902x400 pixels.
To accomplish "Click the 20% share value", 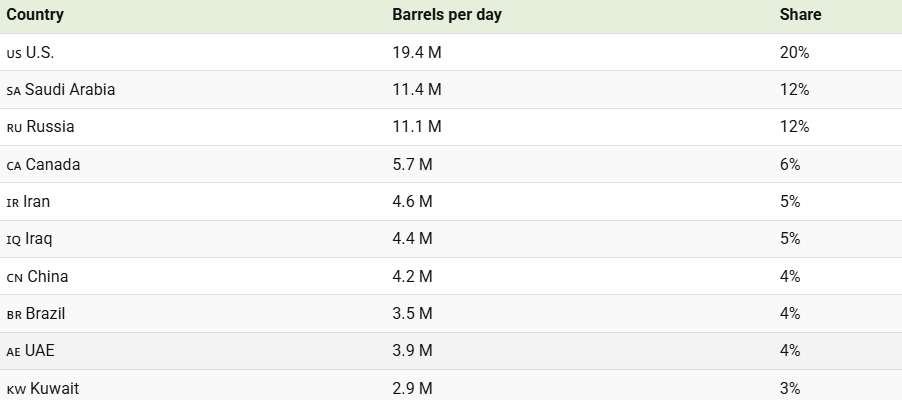I will pyautogui.click(x=794, y=52).
